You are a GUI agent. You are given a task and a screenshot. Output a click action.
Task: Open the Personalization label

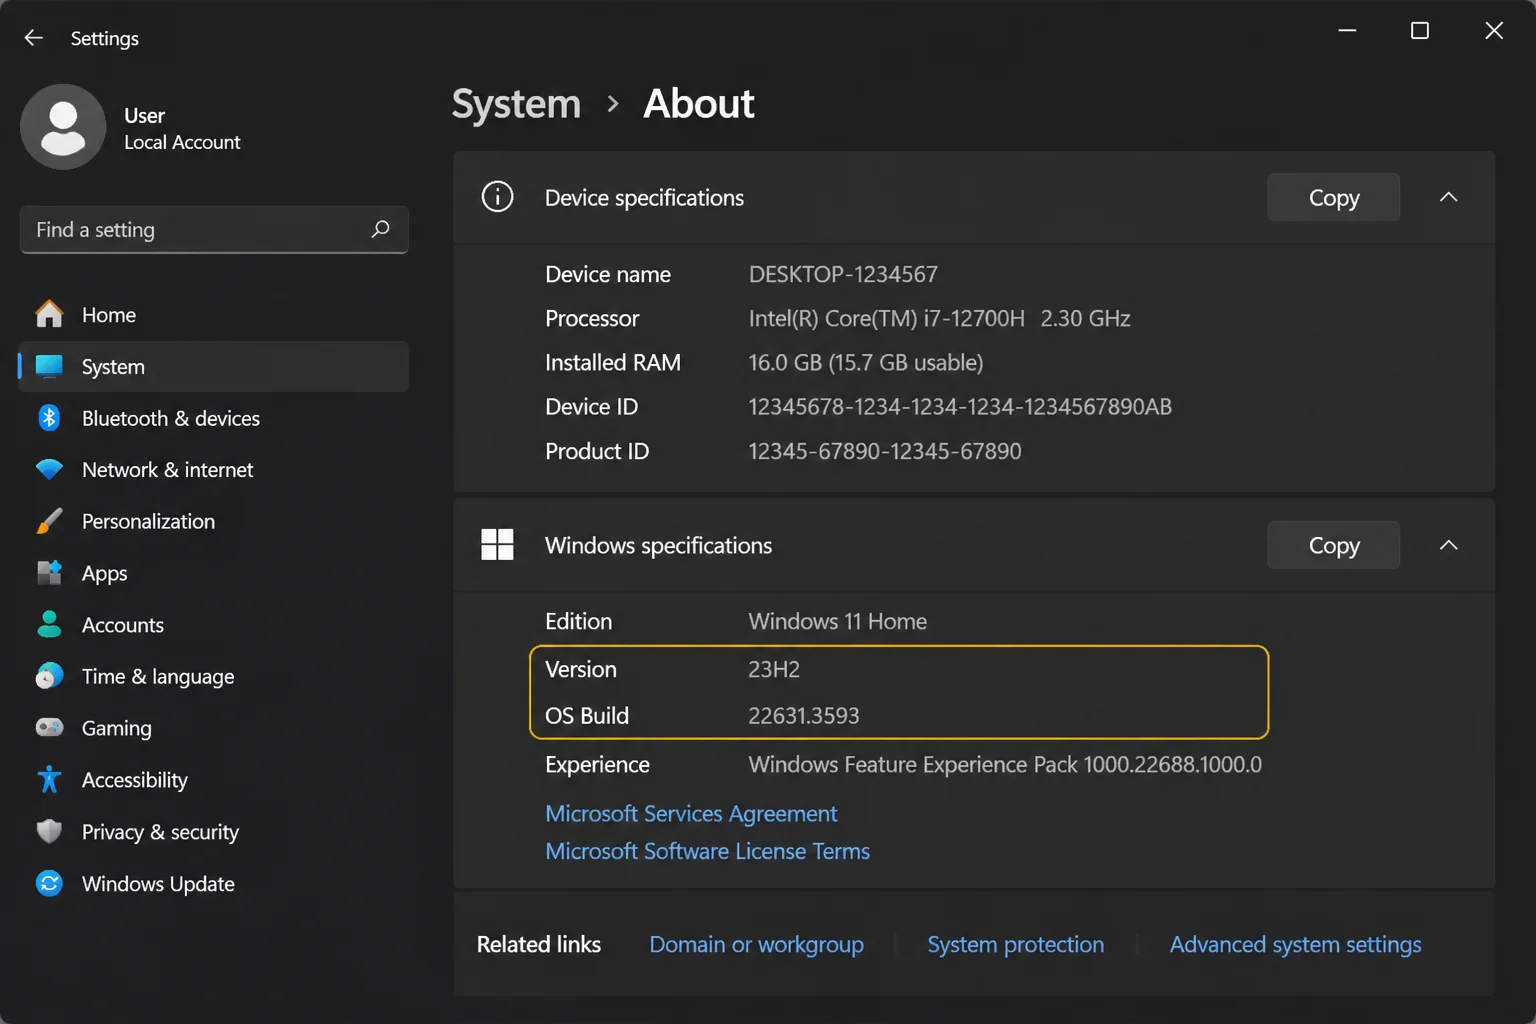click(148, 521)
